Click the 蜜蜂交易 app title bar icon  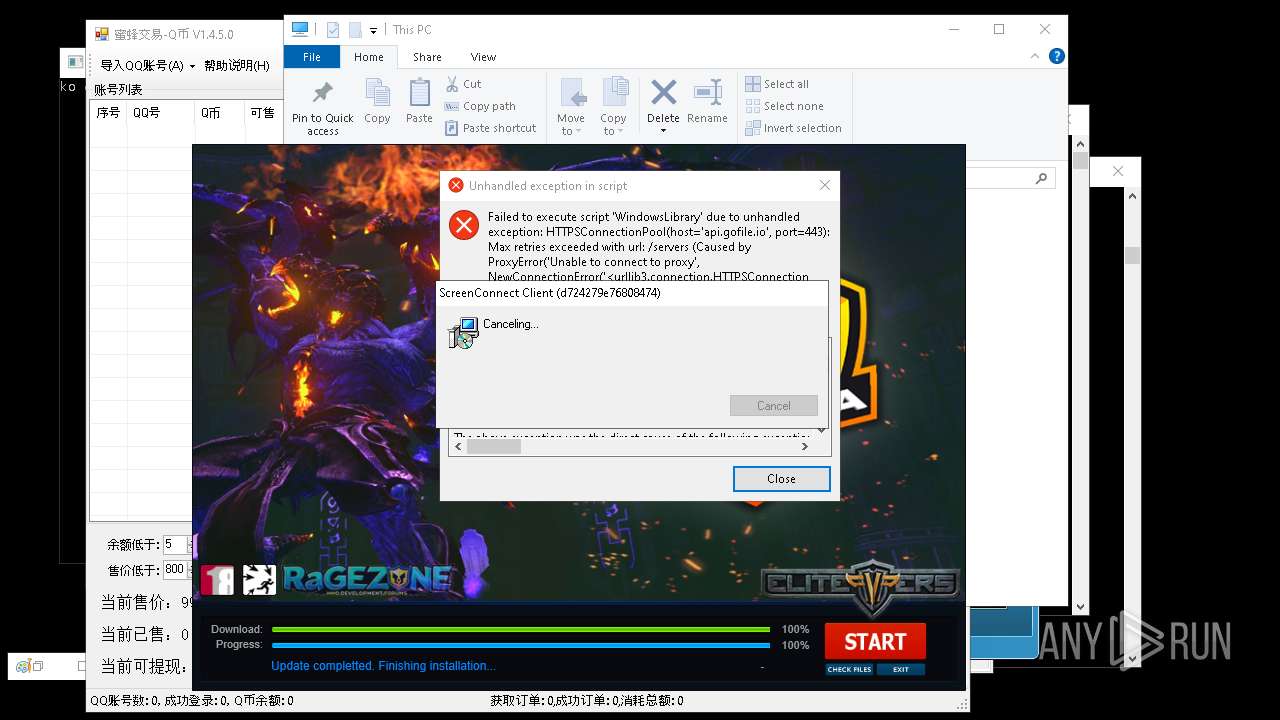click(101, 34)
